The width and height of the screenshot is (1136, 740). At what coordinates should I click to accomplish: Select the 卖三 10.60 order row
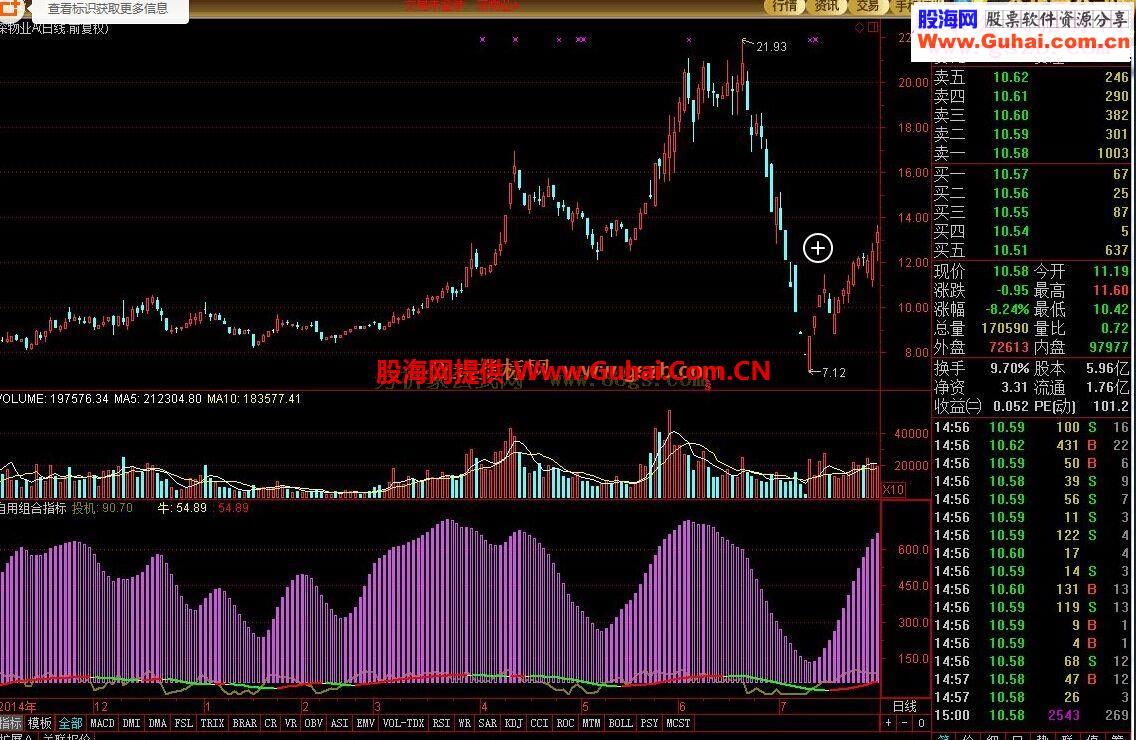(1031, 115)
